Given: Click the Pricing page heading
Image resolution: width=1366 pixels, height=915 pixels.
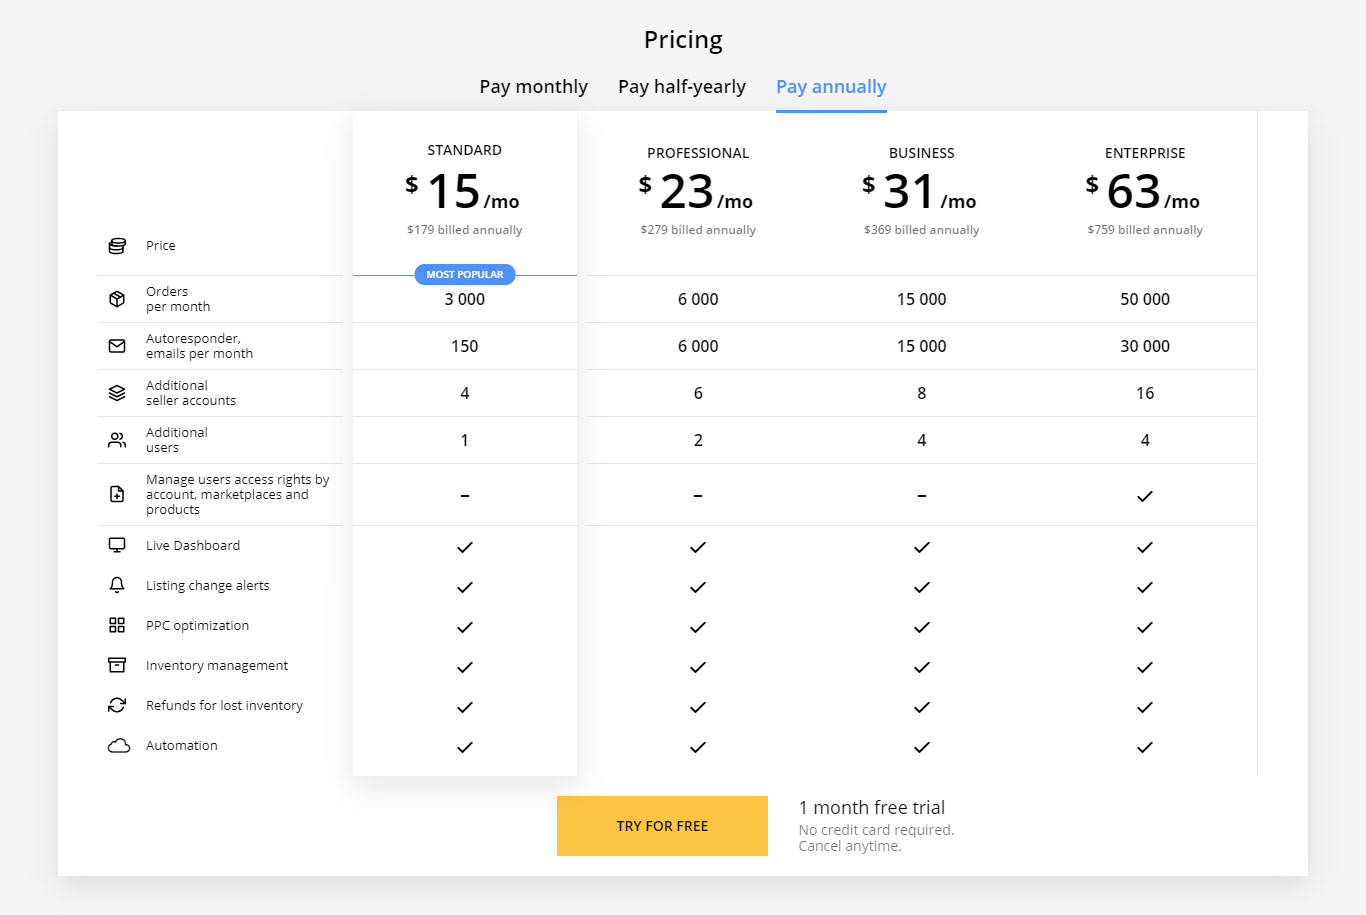Looking at the screenshot, I should coord(683,40).
